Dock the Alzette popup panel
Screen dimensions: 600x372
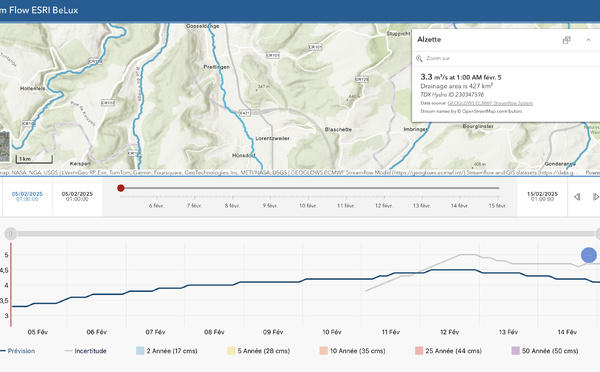[566, 40]
